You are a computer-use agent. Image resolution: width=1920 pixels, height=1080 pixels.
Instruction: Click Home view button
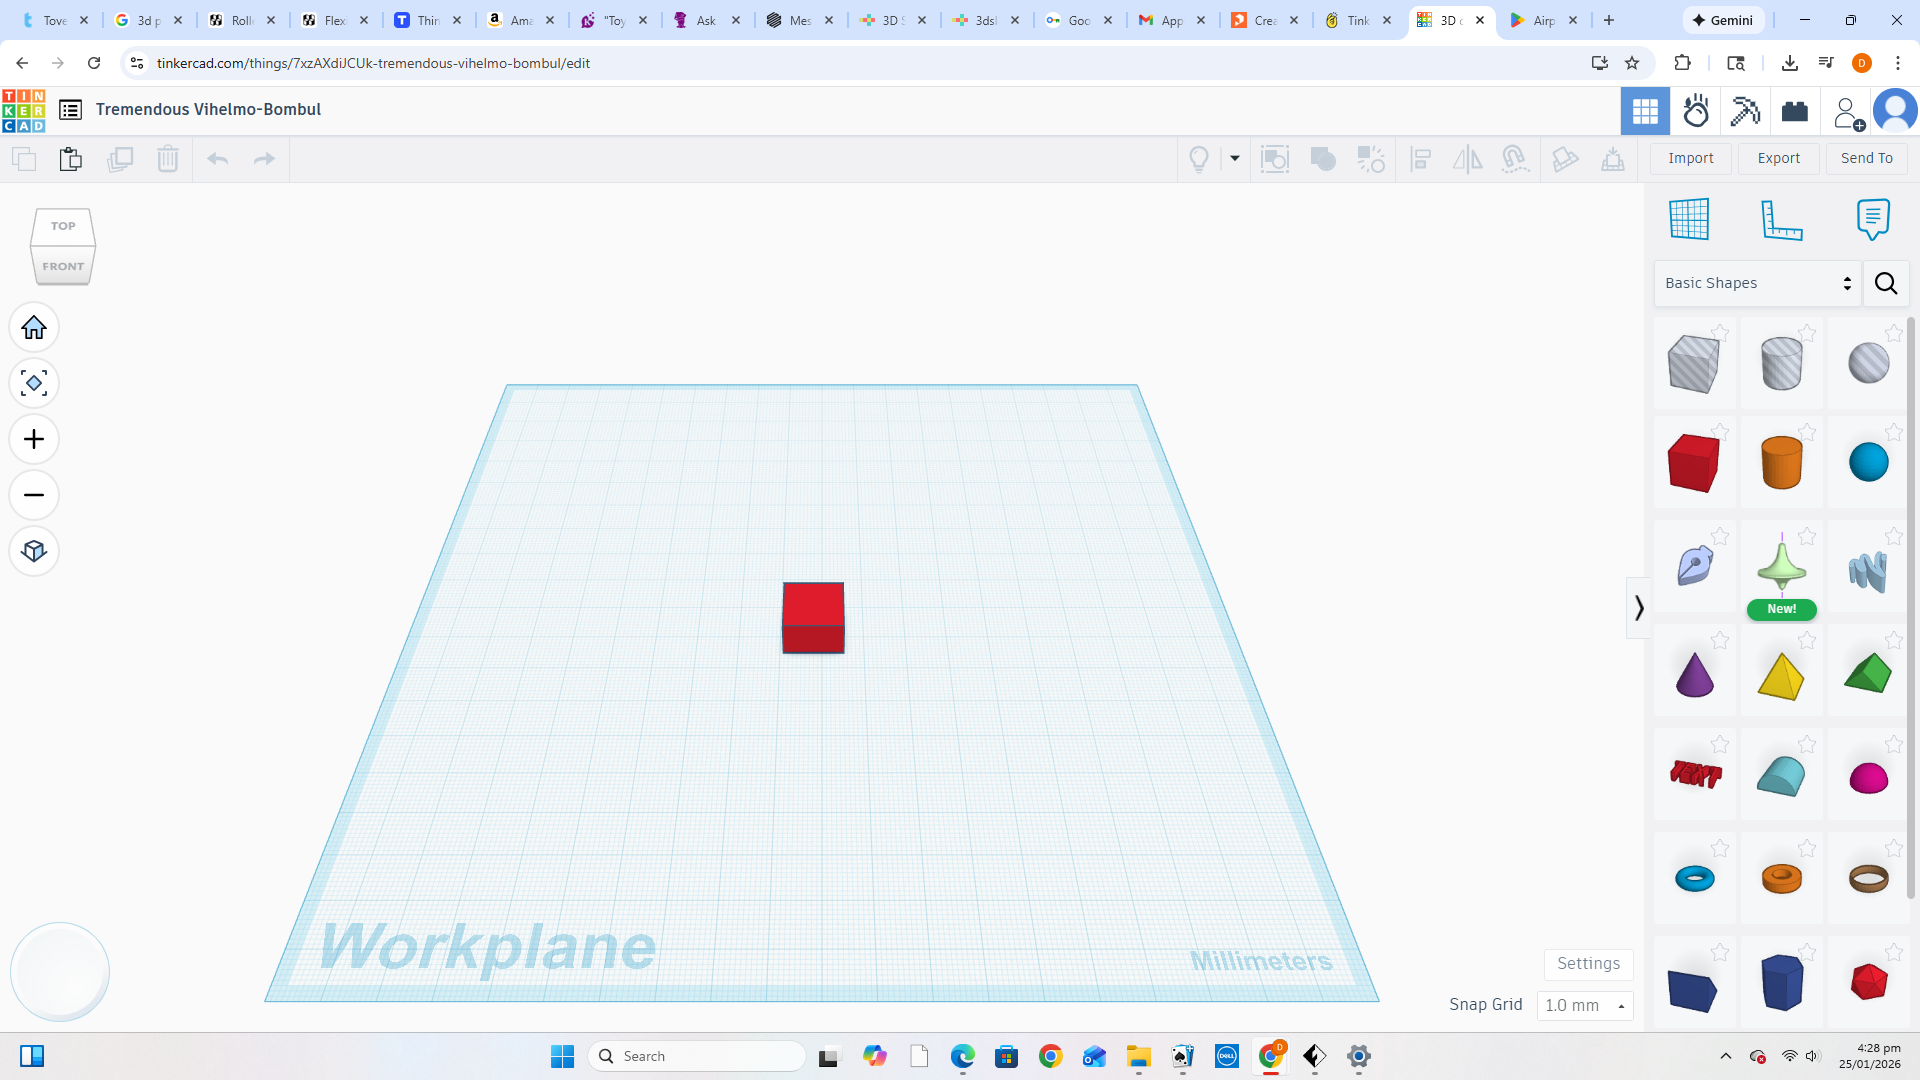coord(34,328)
